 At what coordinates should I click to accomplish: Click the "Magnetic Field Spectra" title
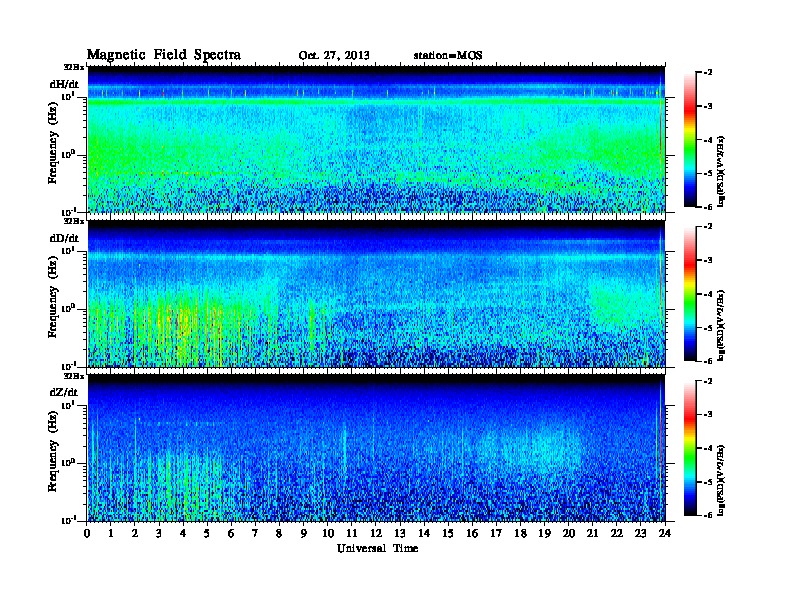(164, 55)
